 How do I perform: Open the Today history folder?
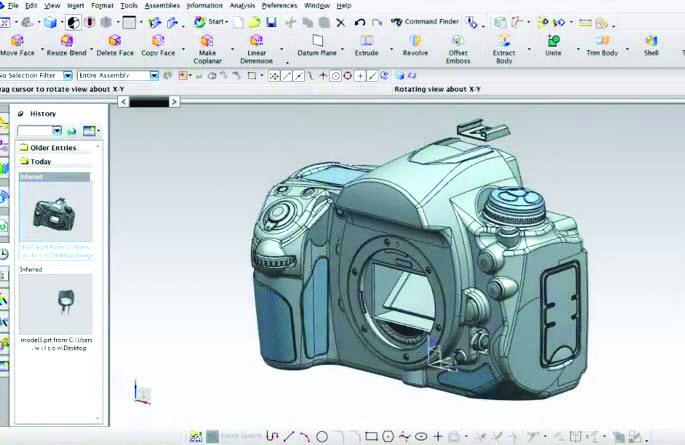(x=36, y=162)
